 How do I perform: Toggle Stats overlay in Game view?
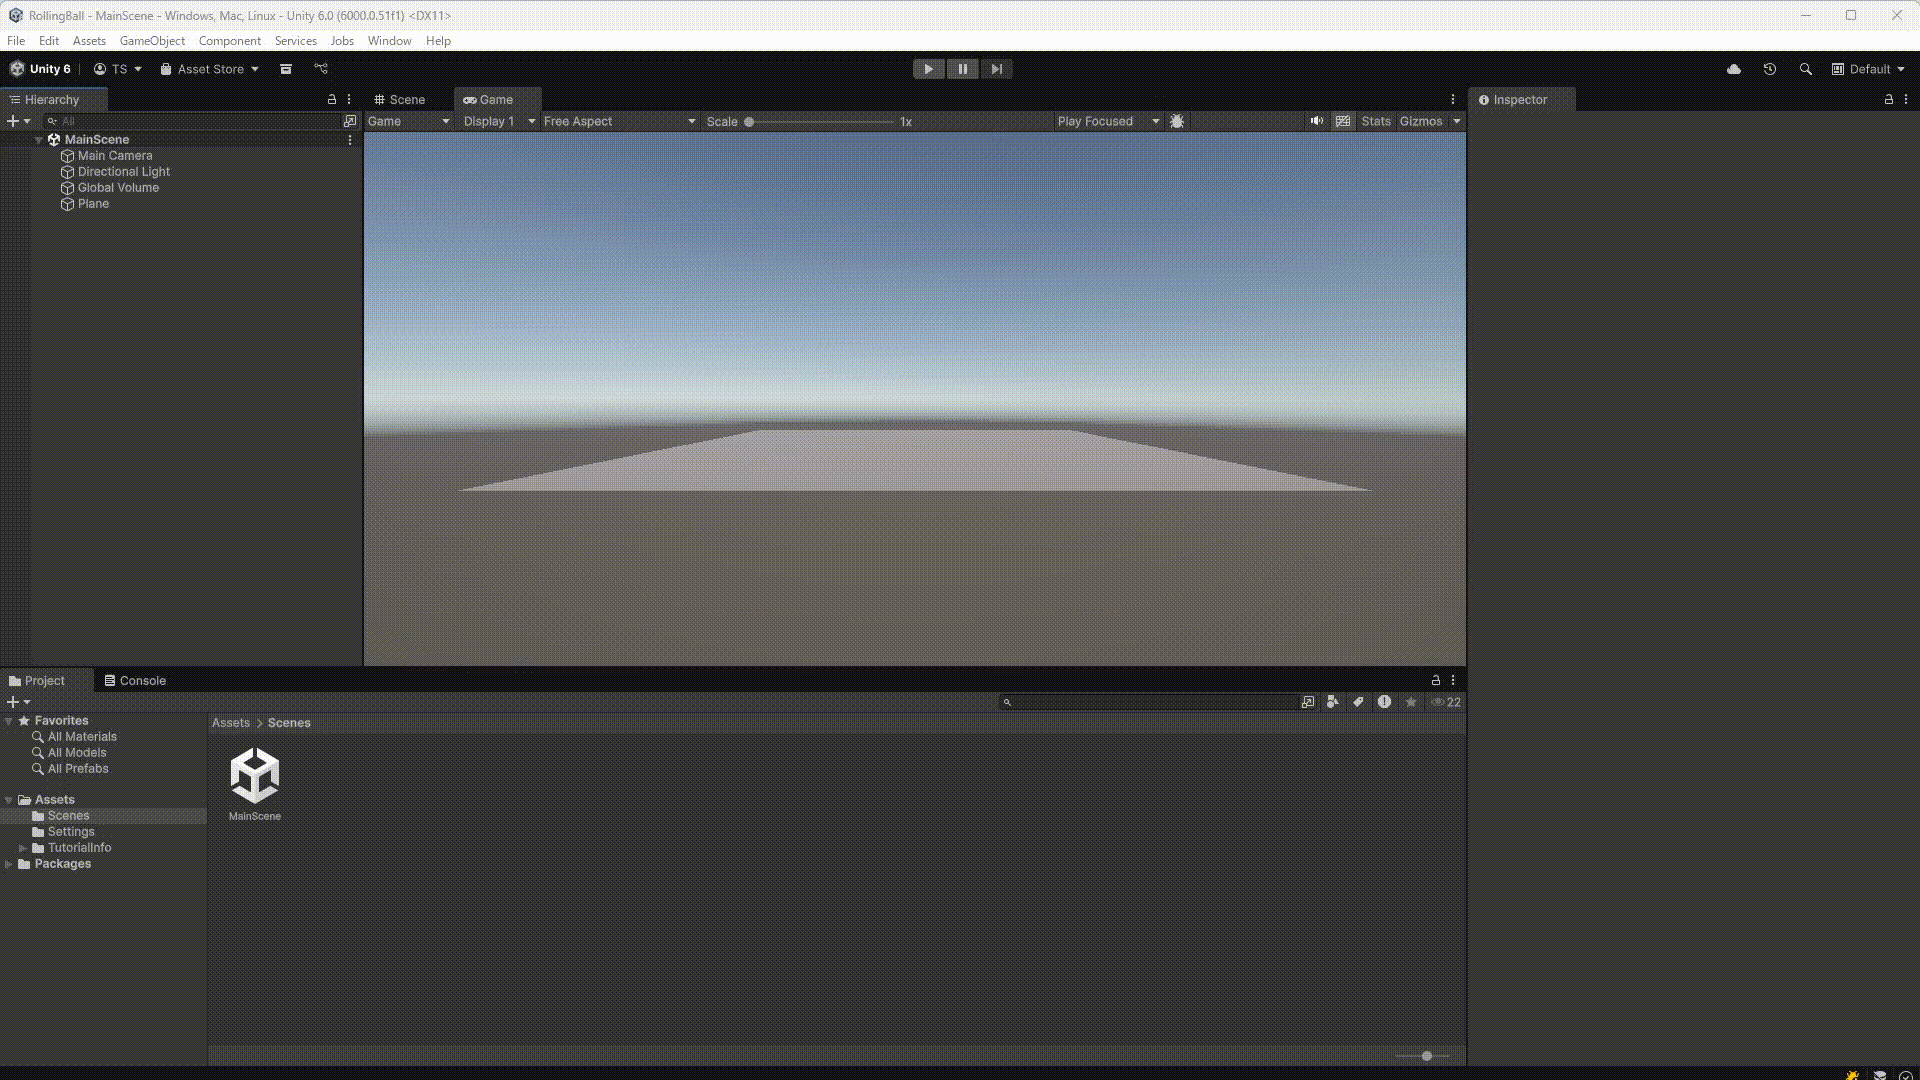(1376, 121)
